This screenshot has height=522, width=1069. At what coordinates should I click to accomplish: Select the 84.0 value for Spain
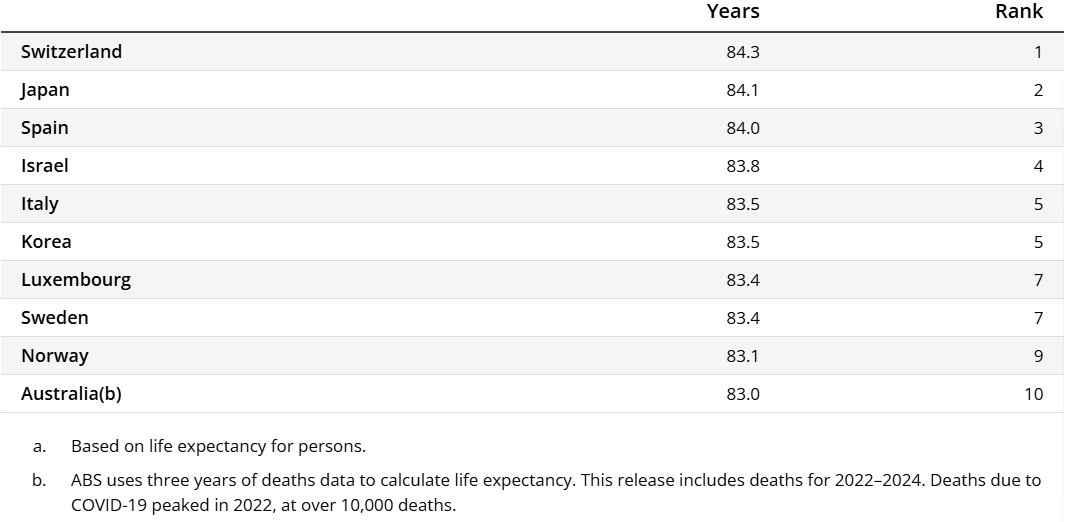click(x=743, y=128)
